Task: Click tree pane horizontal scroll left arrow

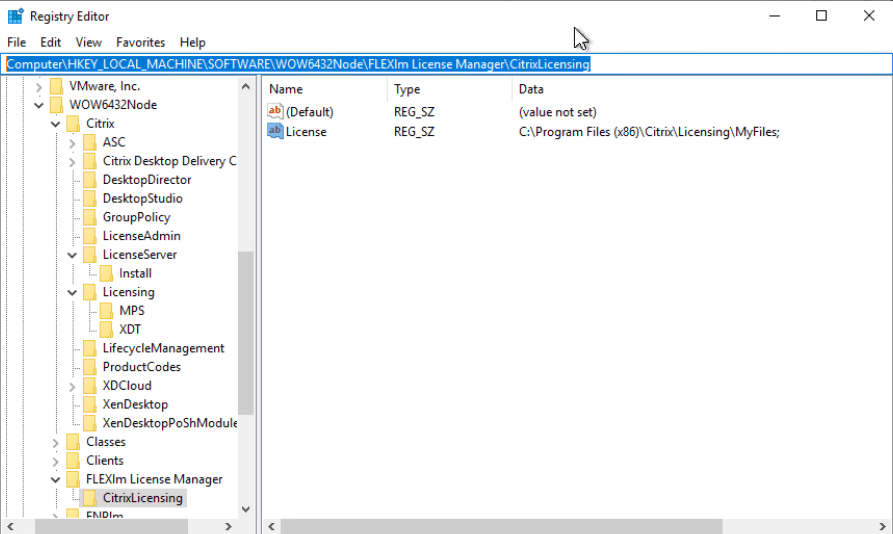Action: (10, 526)
